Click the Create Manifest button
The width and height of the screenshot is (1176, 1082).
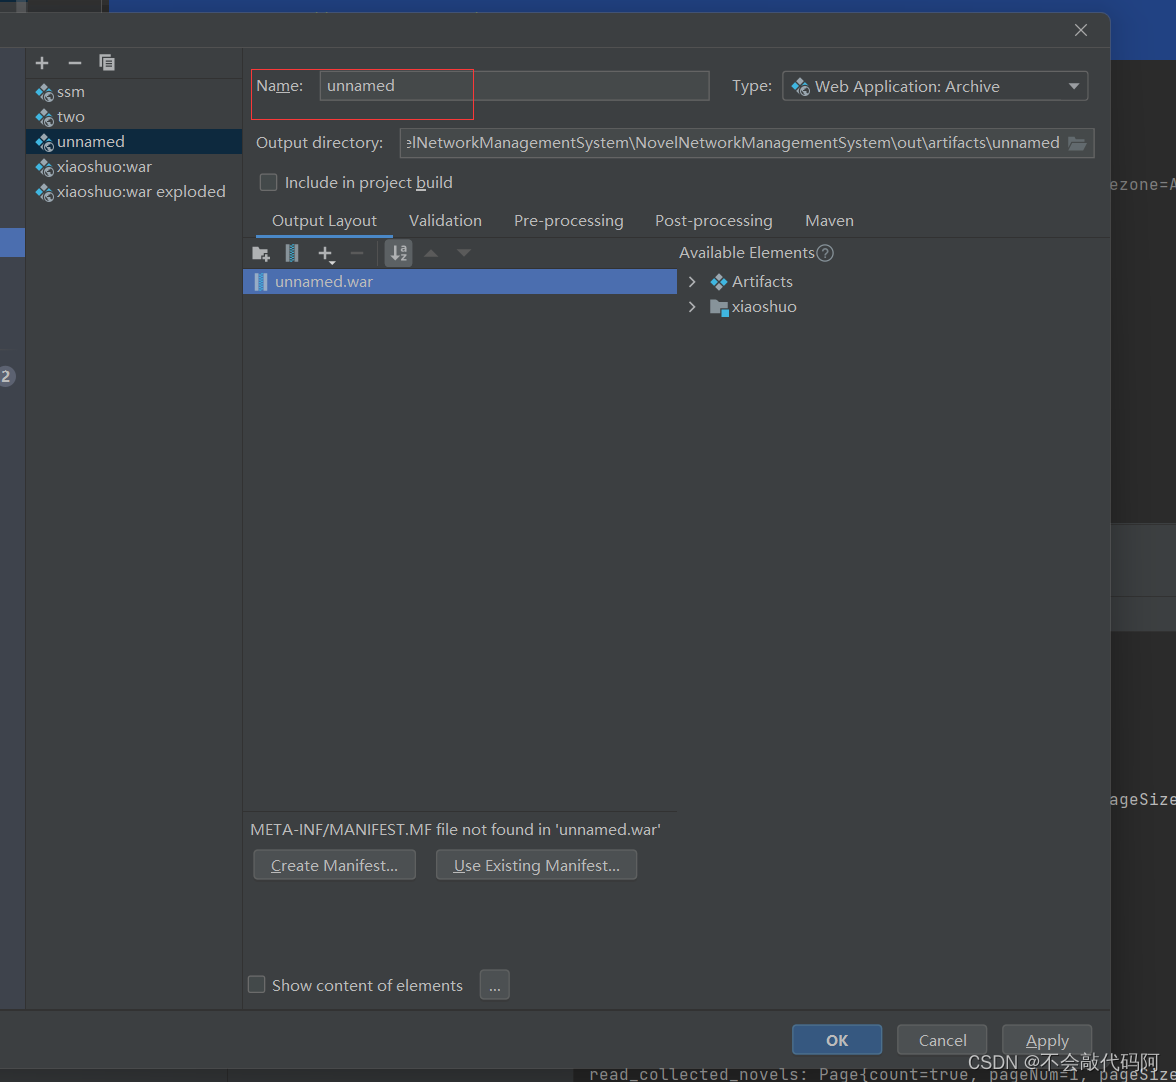tap(334, 865)
